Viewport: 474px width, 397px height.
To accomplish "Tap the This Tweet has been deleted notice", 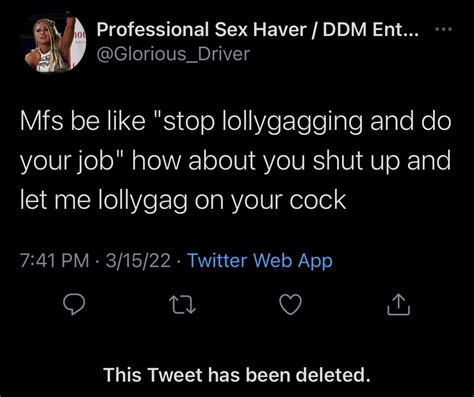I will pos(237,375).
